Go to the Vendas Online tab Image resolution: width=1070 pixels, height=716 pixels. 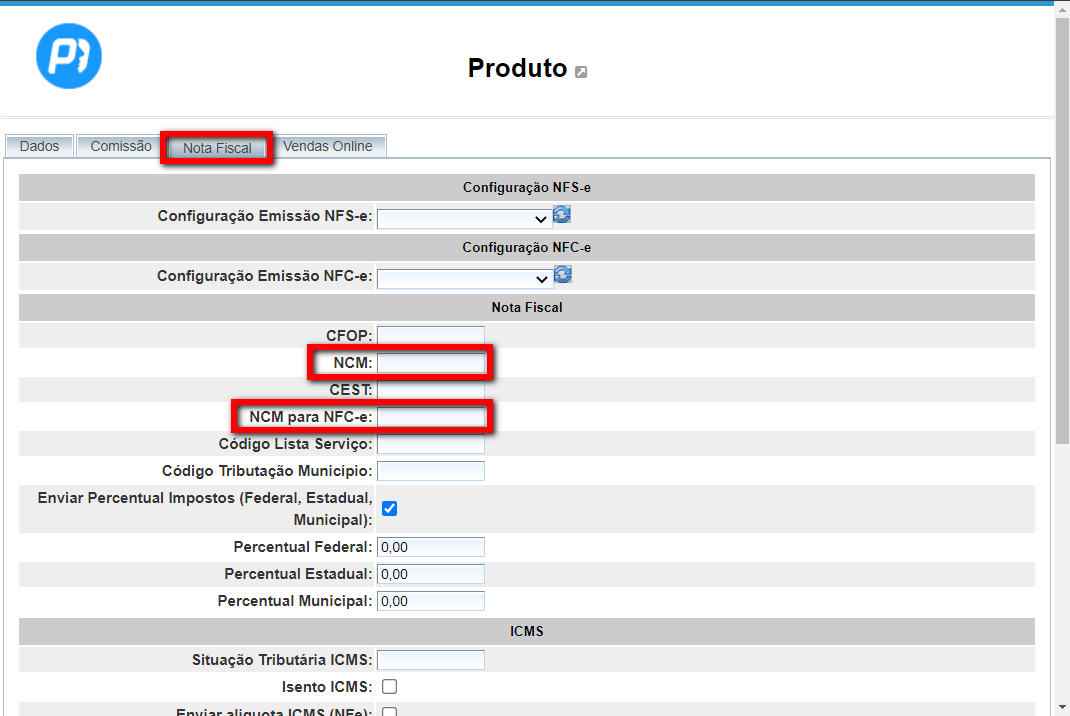tap(327, 146)
